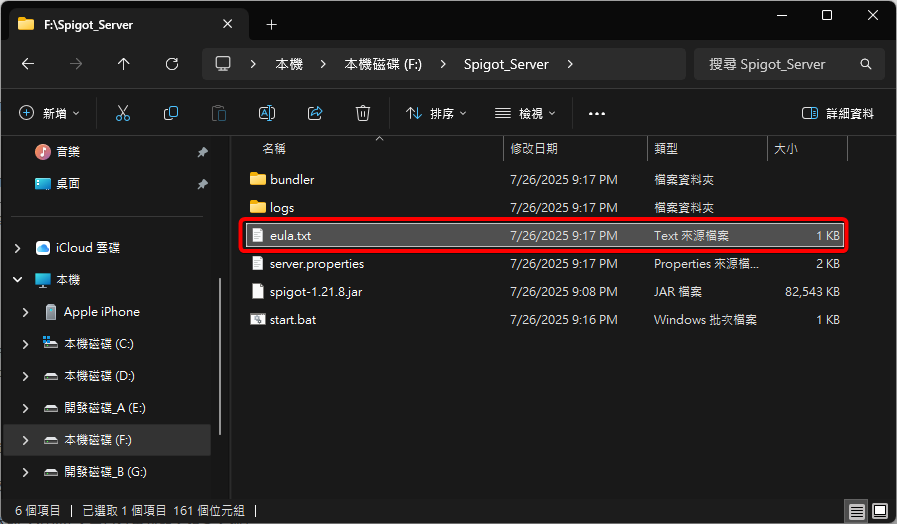
Task: Expand the Apple iPhone tree node
Action: coord(26,312)
